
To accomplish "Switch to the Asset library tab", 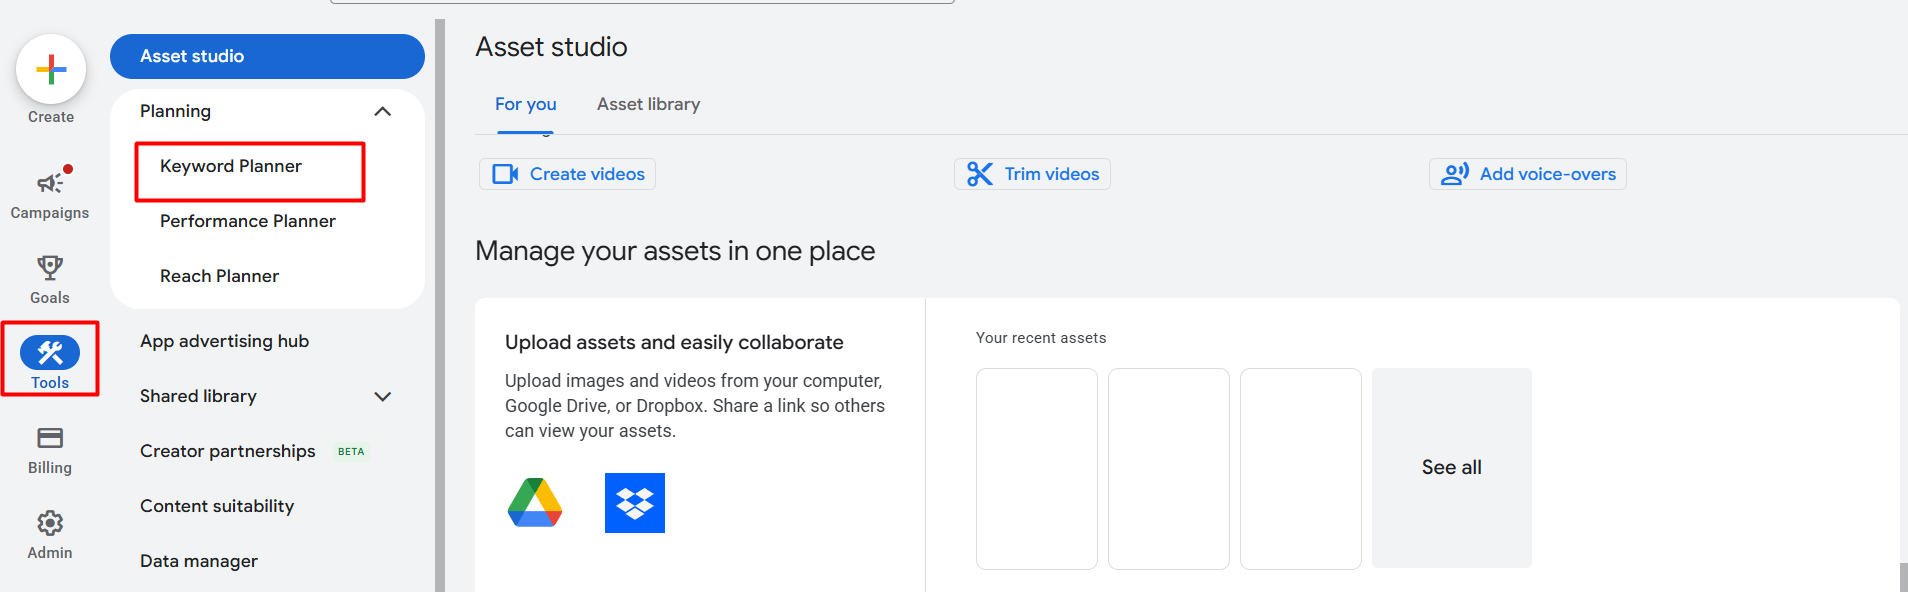I will click(x=648, y=104).
